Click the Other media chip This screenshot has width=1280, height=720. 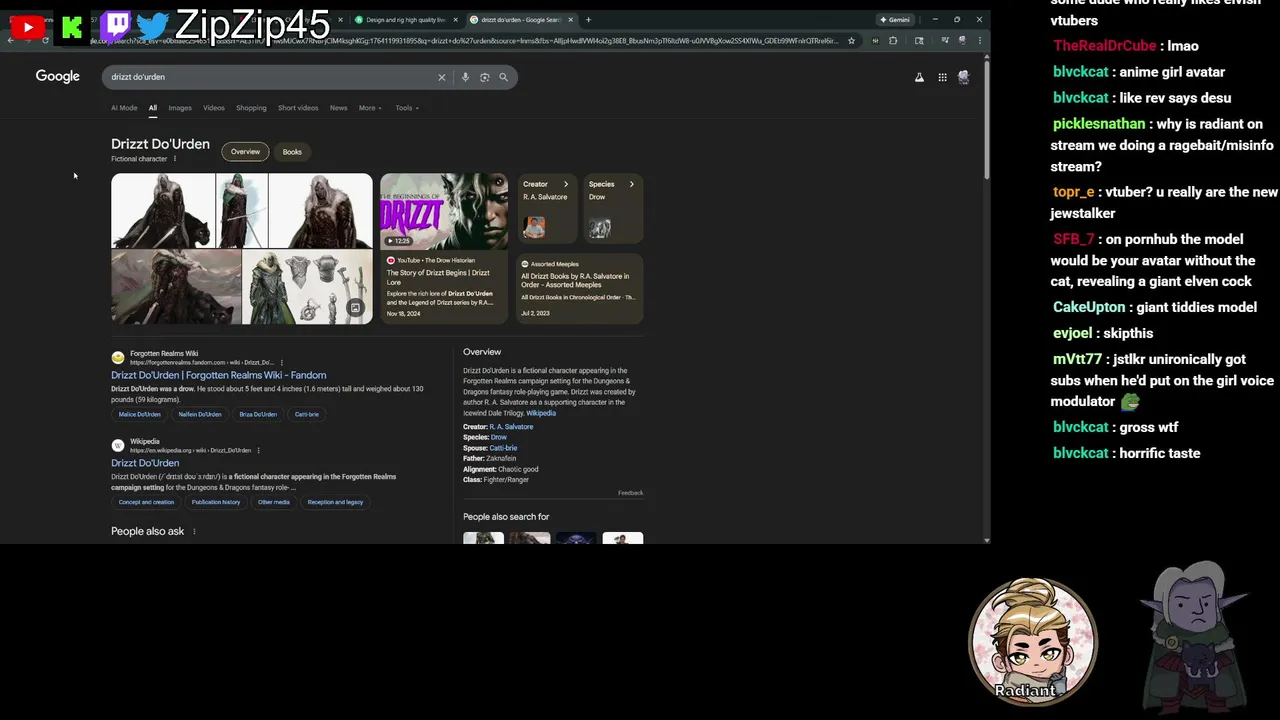click(x=274, y=502)
